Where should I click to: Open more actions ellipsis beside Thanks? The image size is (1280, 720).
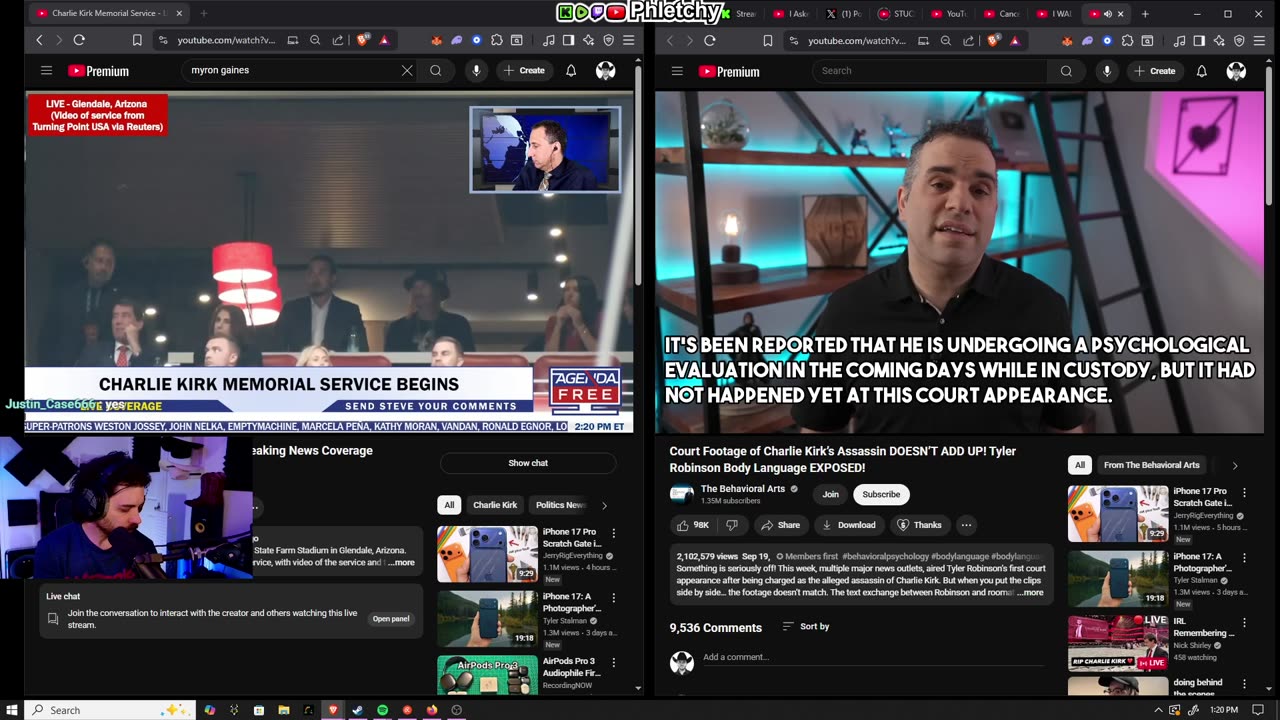(x=966, y=525)
